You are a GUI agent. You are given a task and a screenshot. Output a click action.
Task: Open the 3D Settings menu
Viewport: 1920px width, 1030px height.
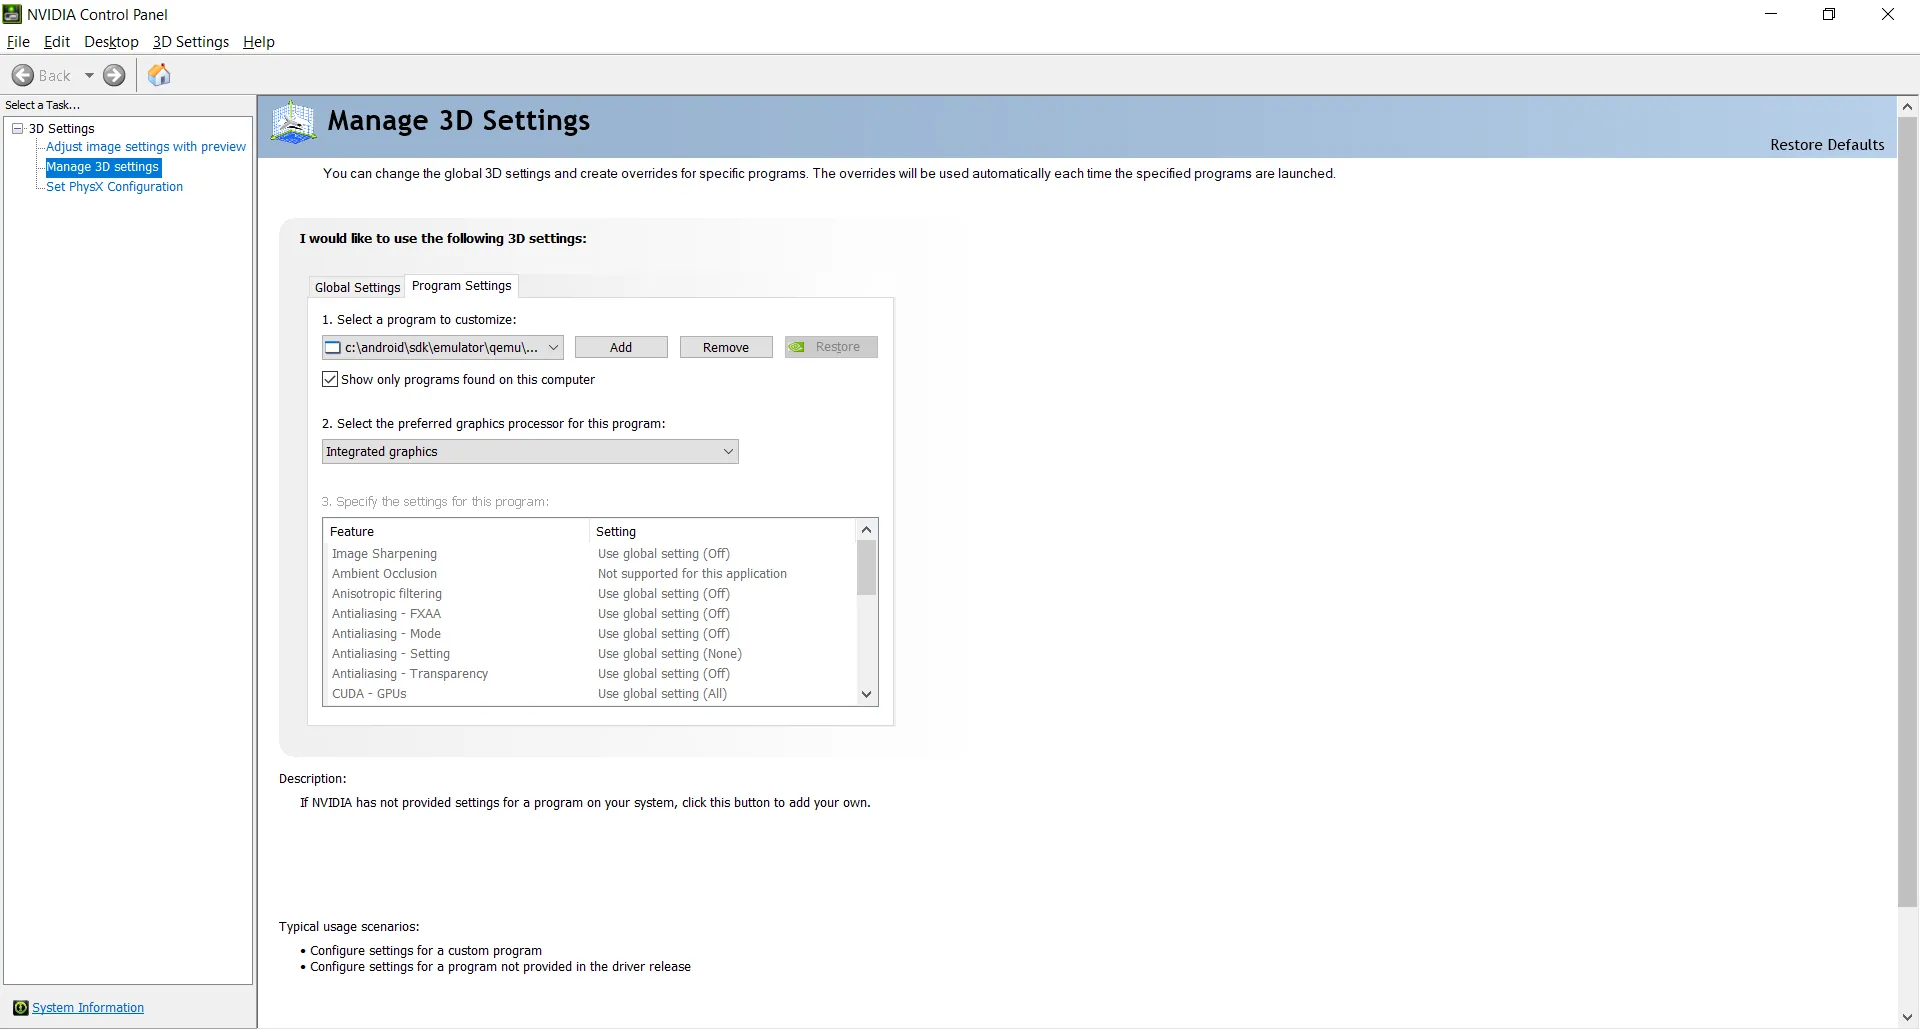(191, 42)
